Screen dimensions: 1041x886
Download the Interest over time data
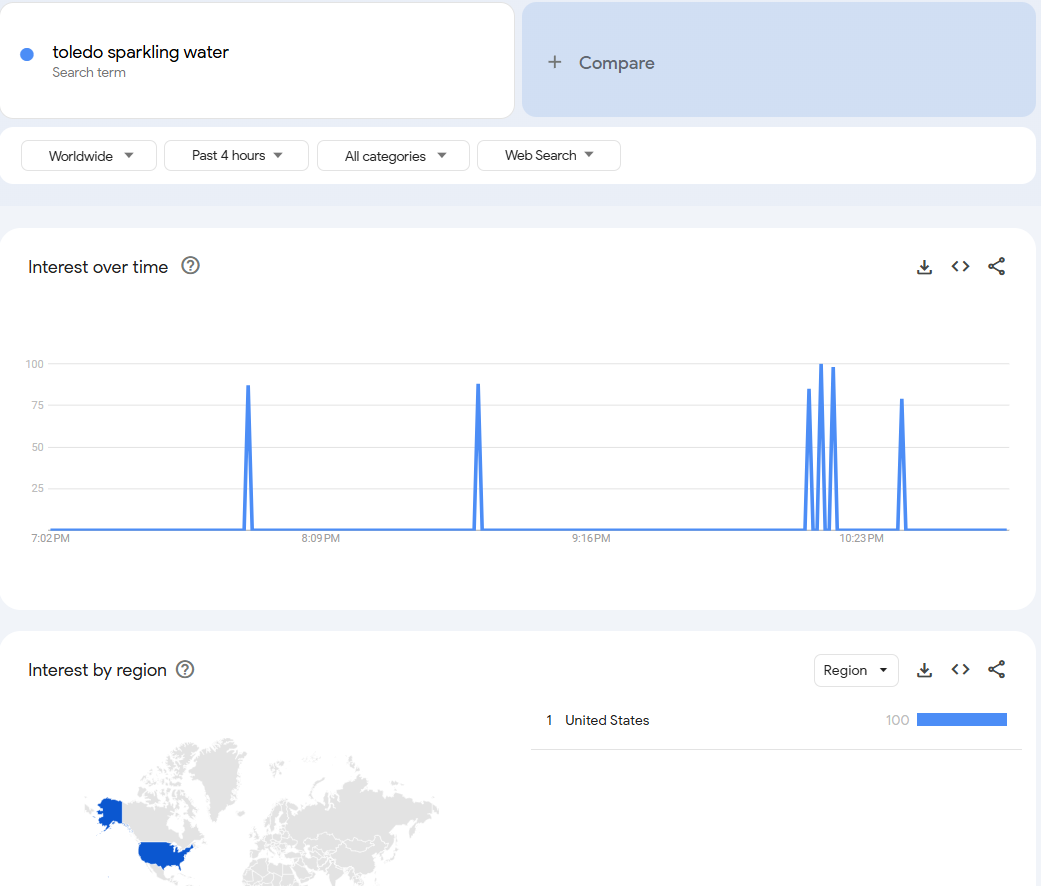click(924, 267)
